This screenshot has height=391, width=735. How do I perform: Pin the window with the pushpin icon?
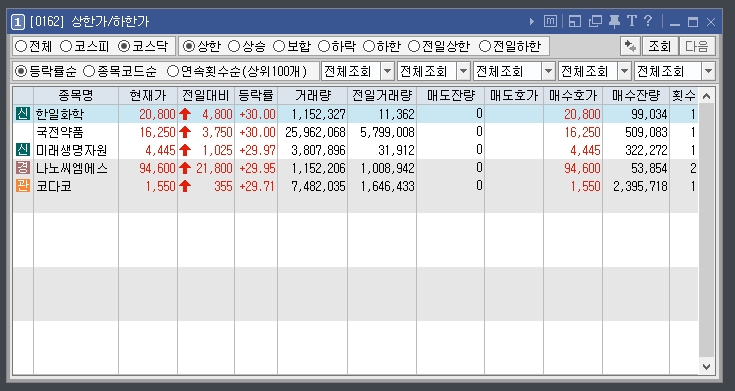(x=614, y=22)
